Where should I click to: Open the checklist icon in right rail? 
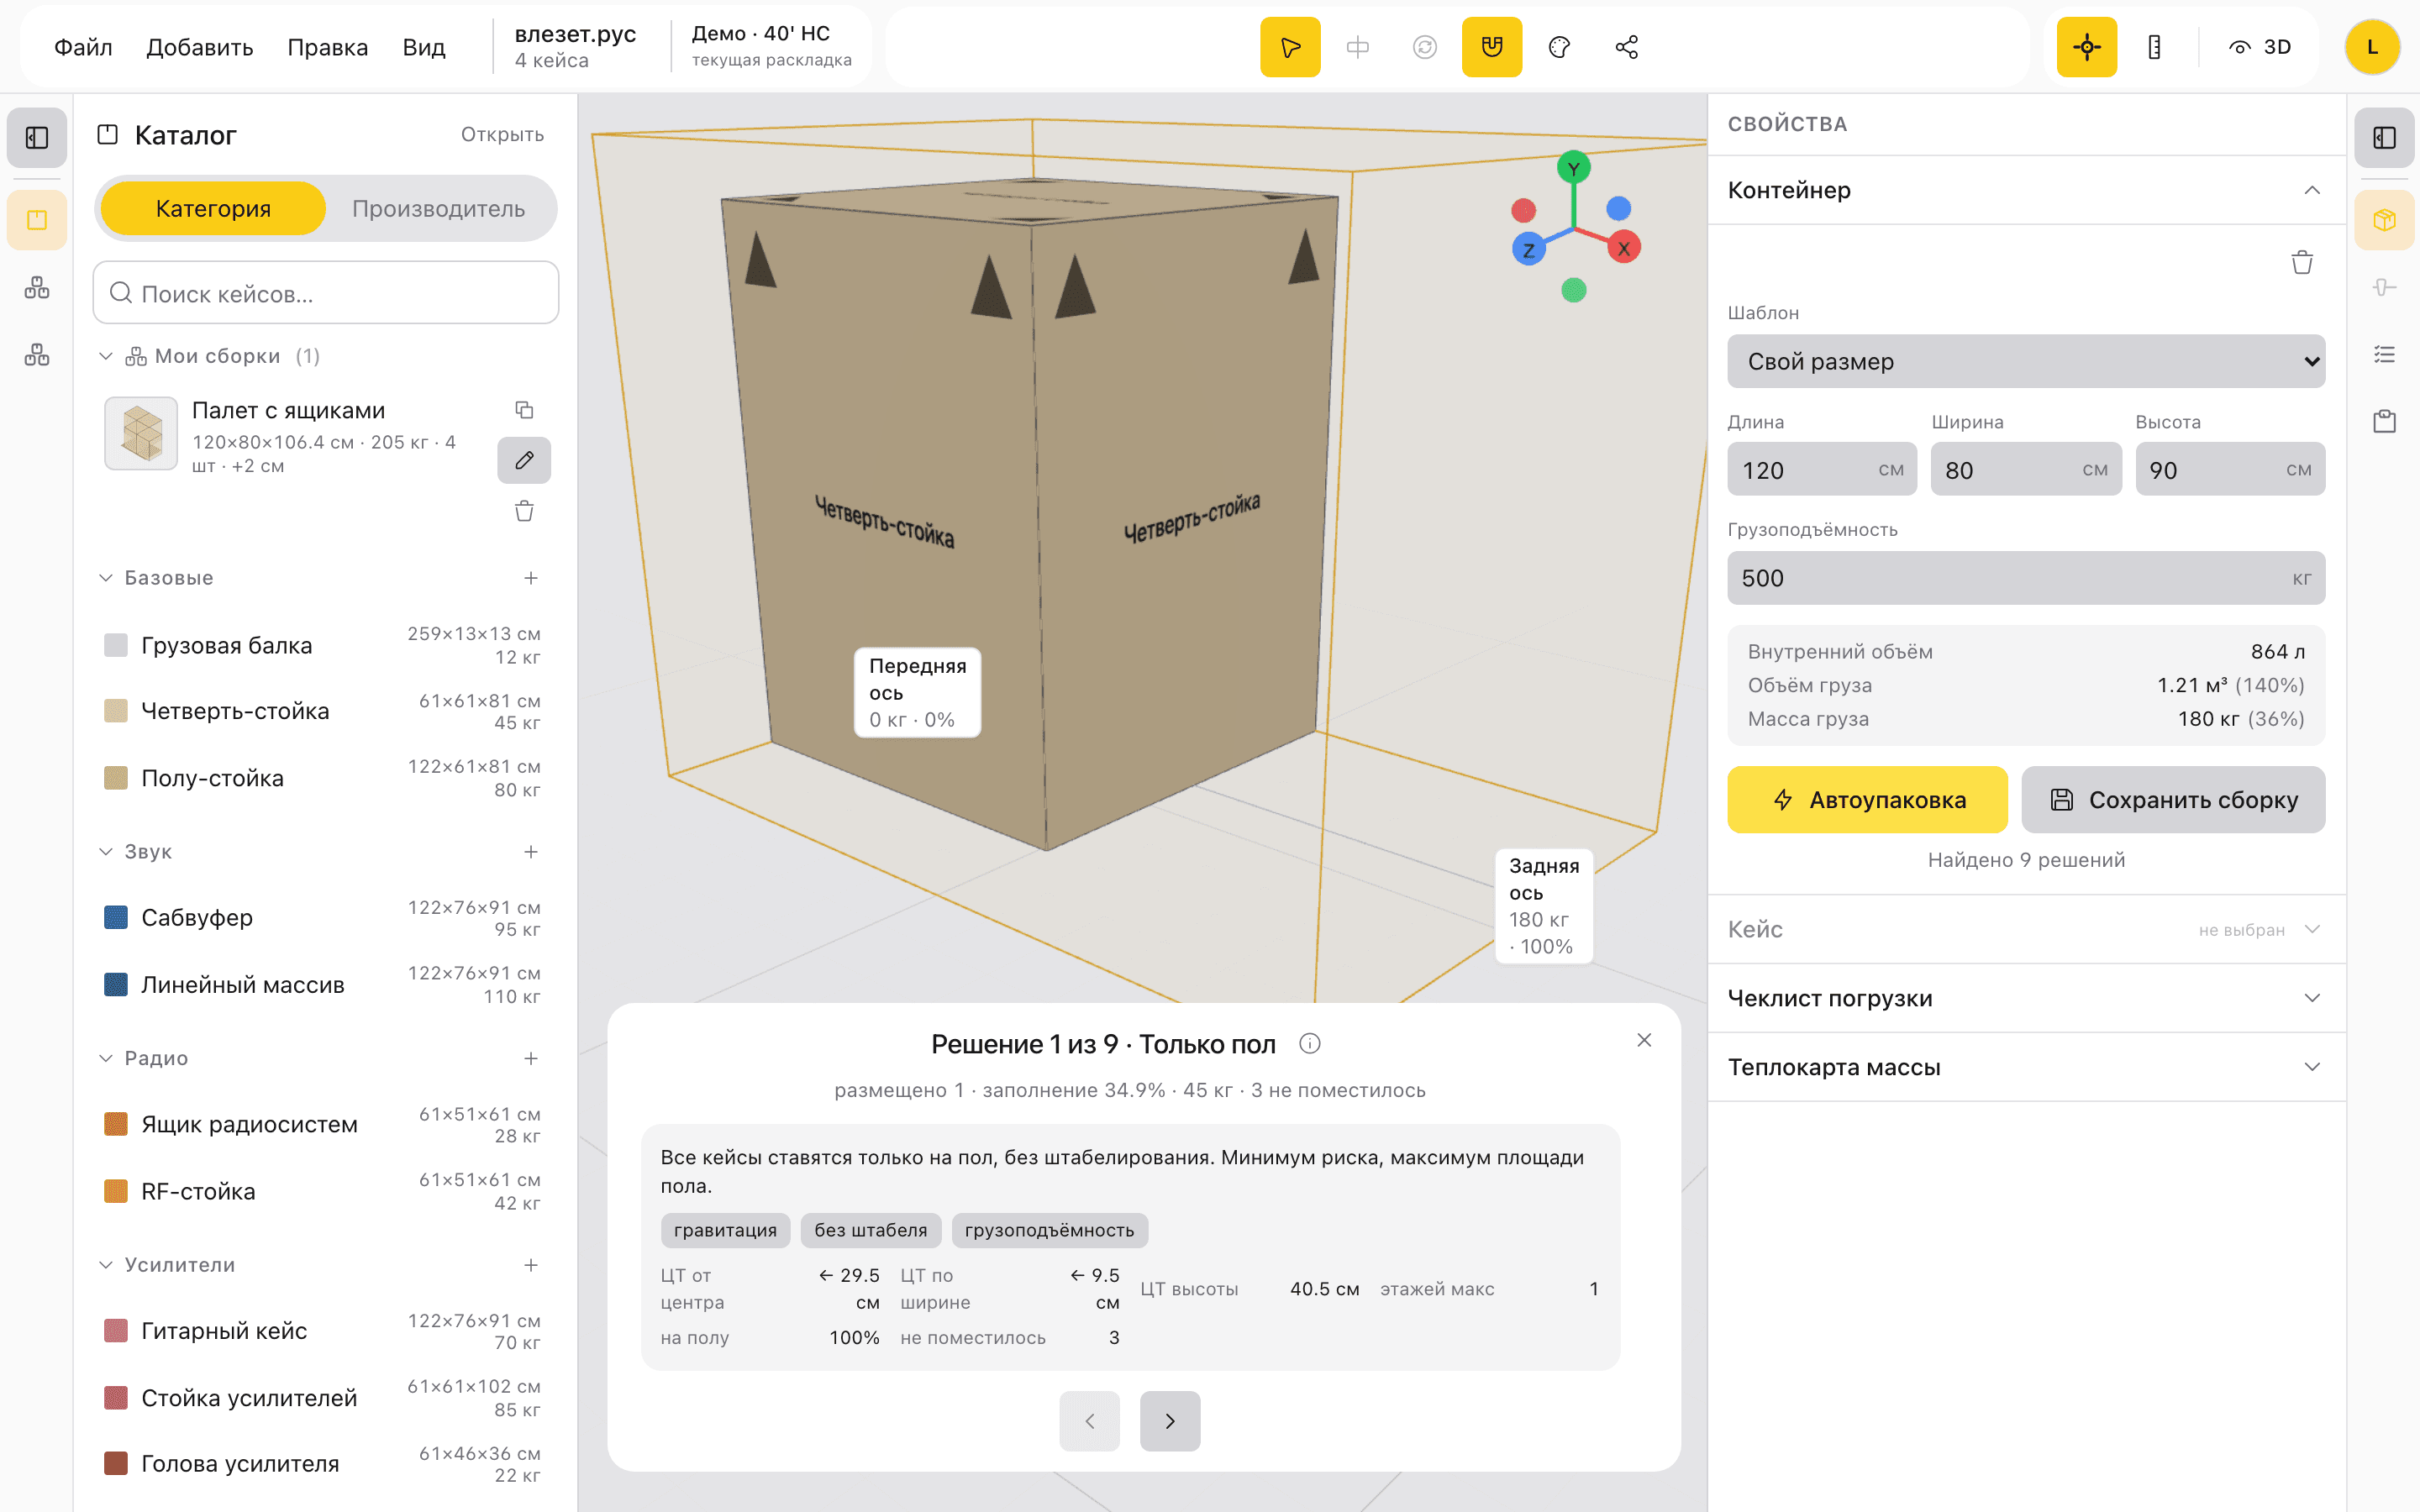click(2384, 355)
